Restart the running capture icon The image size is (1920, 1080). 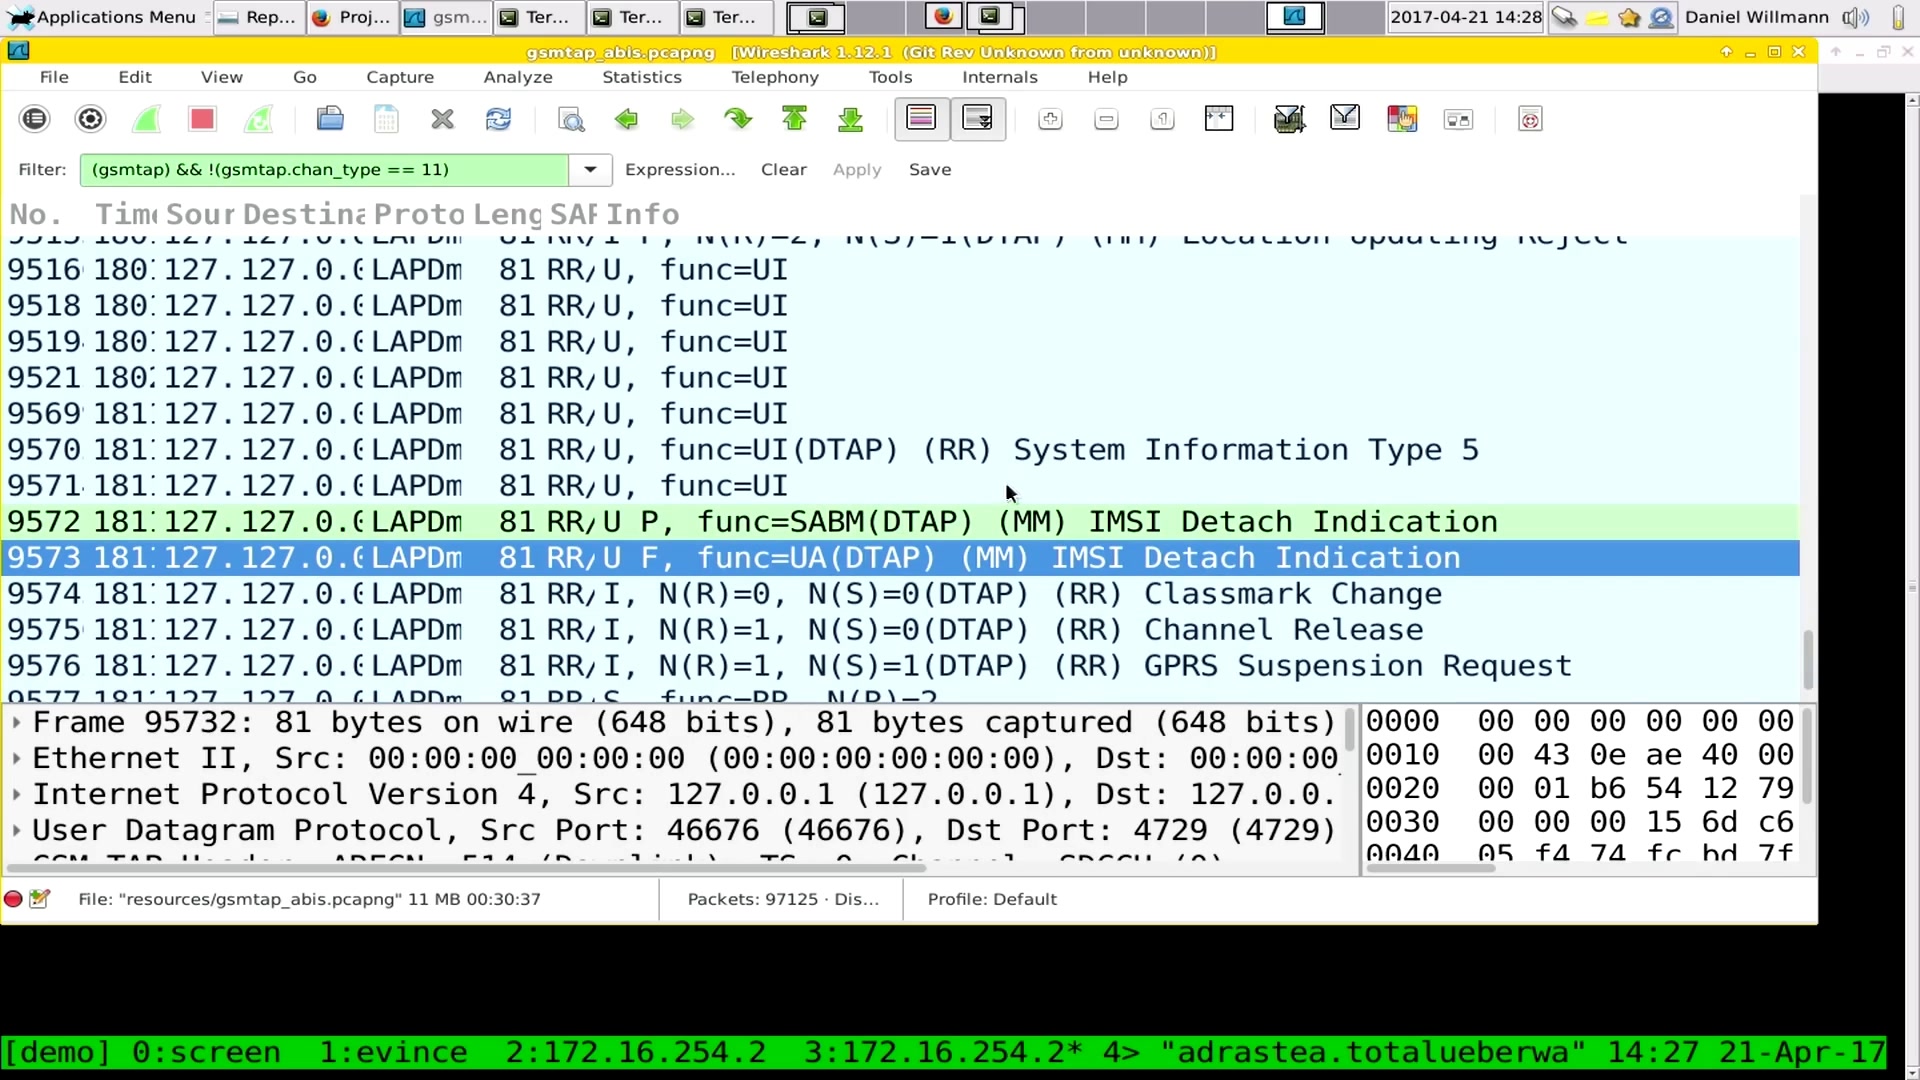pos(258,120)
